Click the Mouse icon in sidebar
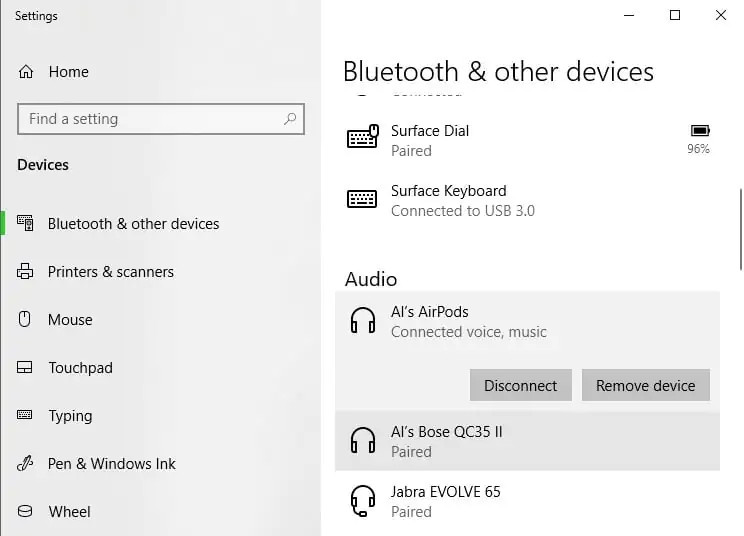 tap(26, 320)
